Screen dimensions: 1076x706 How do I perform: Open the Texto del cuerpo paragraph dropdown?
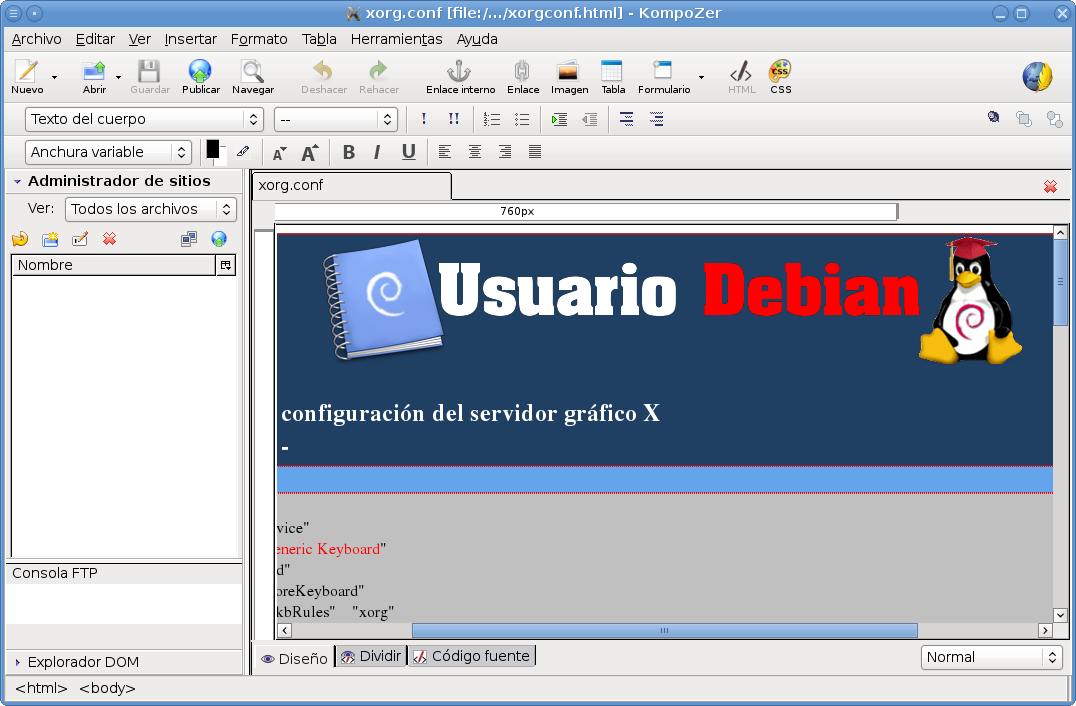[x=144, y=119]
